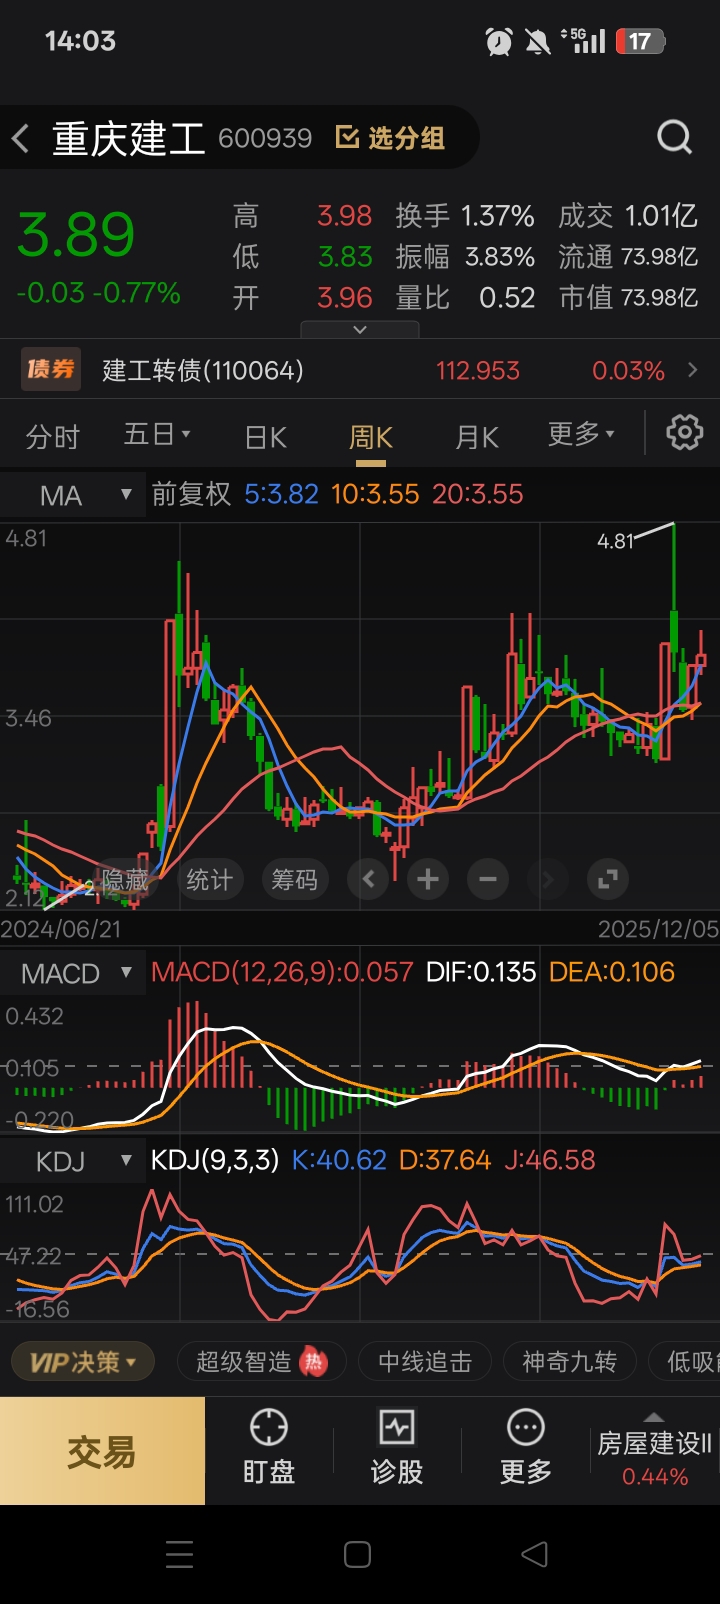Tap the back arrow icon
The width and height of the screenshot is (720, 1604).
click(20, 138)
